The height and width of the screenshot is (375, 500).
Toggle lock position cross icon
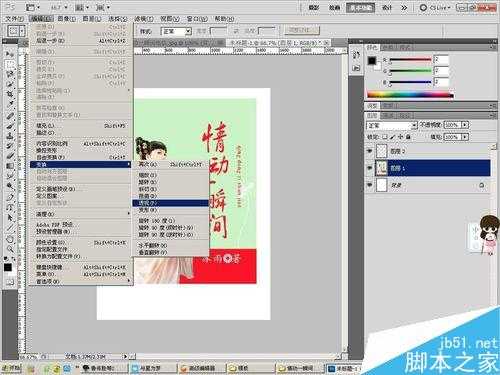click(x=400, y=137)
